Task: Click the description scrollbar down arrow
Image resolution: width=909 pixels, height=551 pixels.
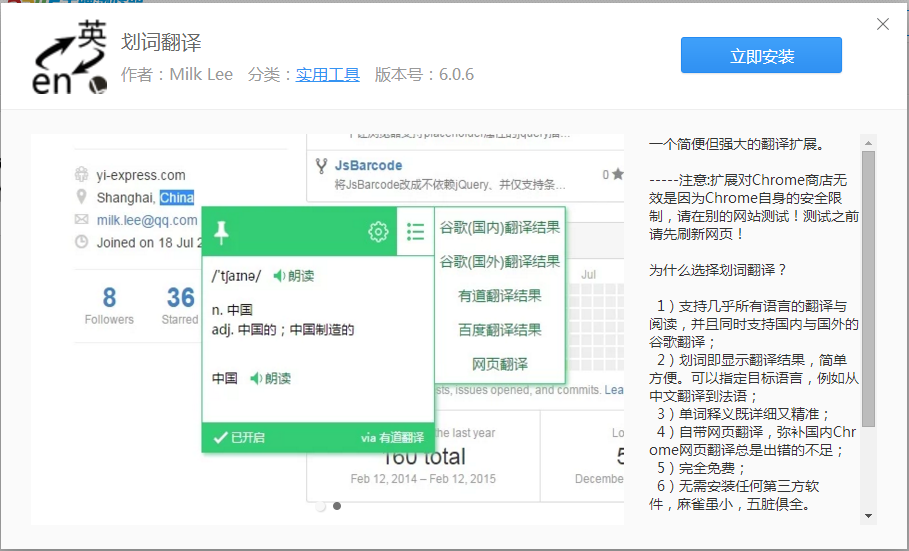Action: 868,516
